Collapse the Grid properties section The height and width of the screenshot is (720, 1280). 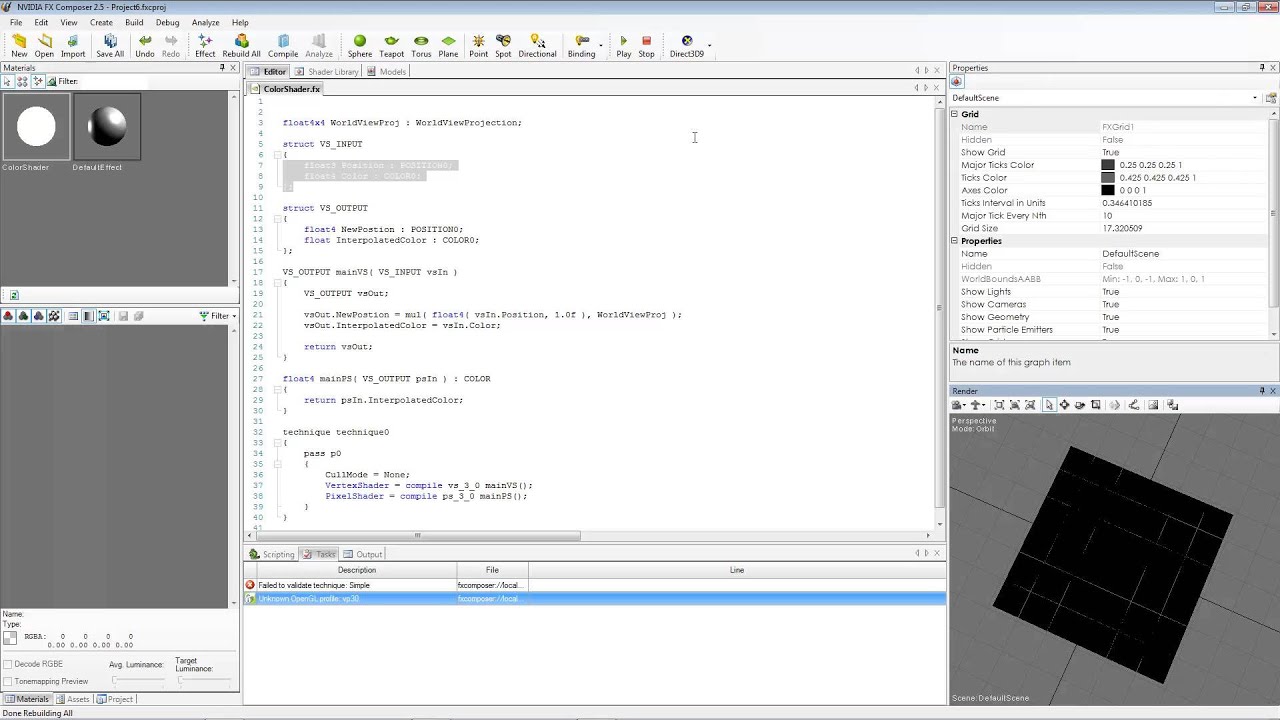(955, 114)
